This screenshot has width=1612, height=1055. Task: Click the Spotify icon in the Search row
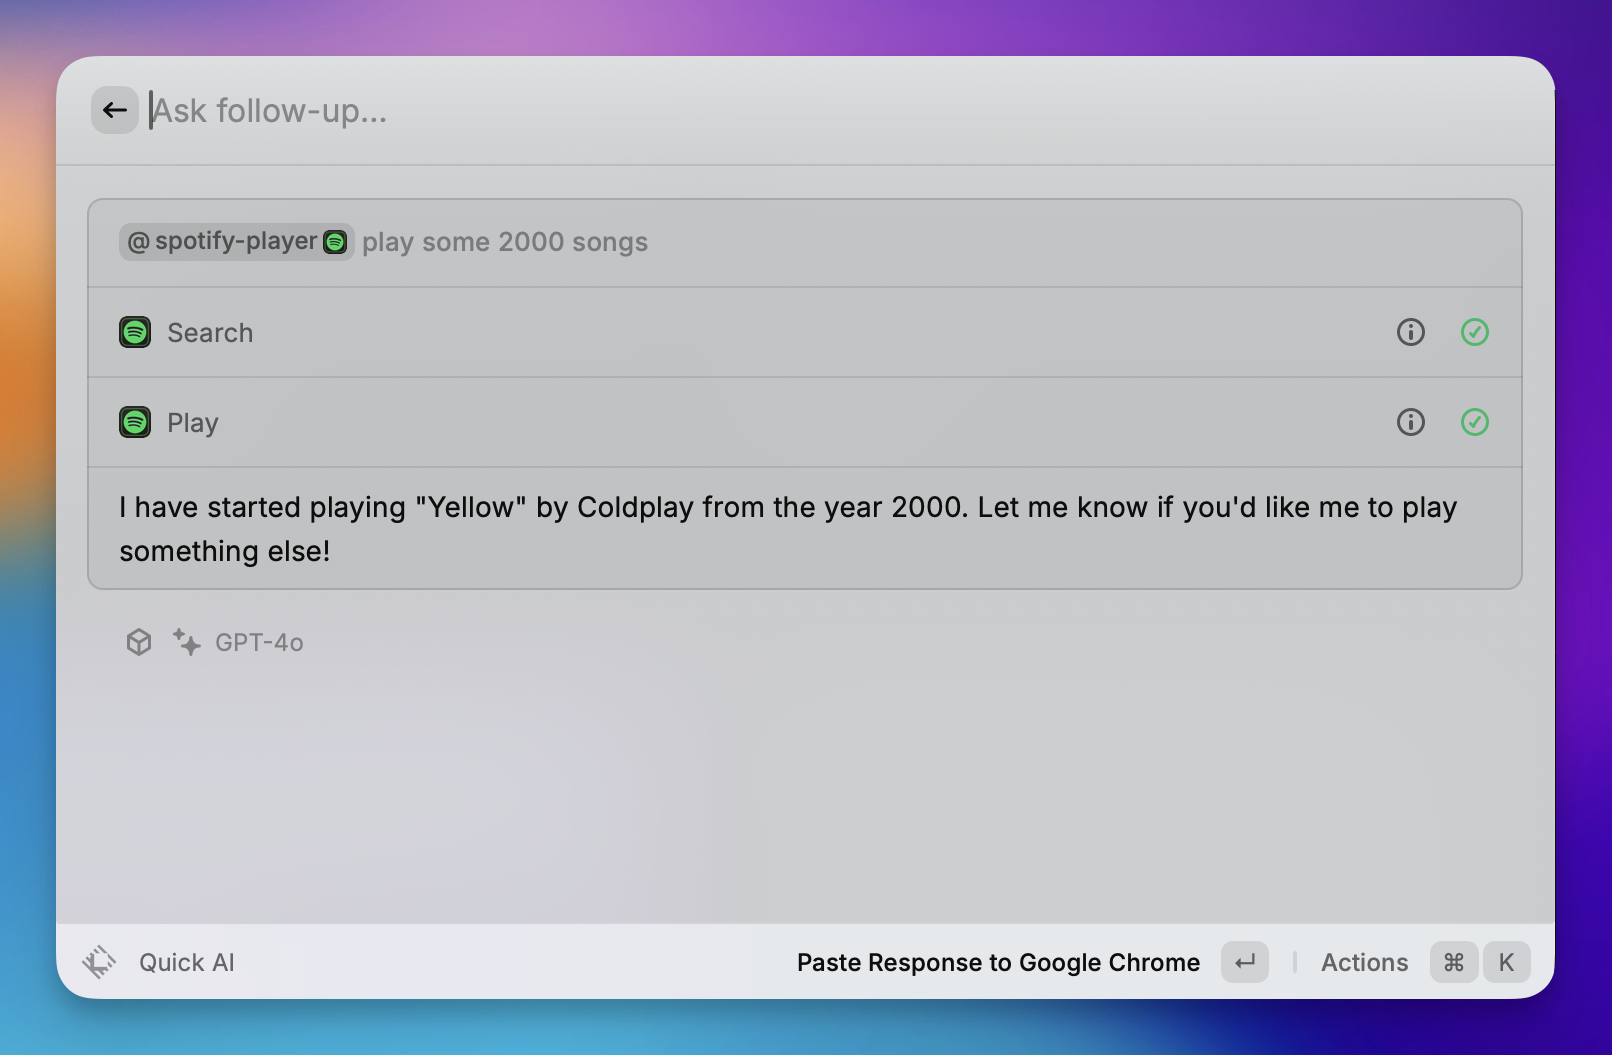pyautogui.click(x=135, y=332)
